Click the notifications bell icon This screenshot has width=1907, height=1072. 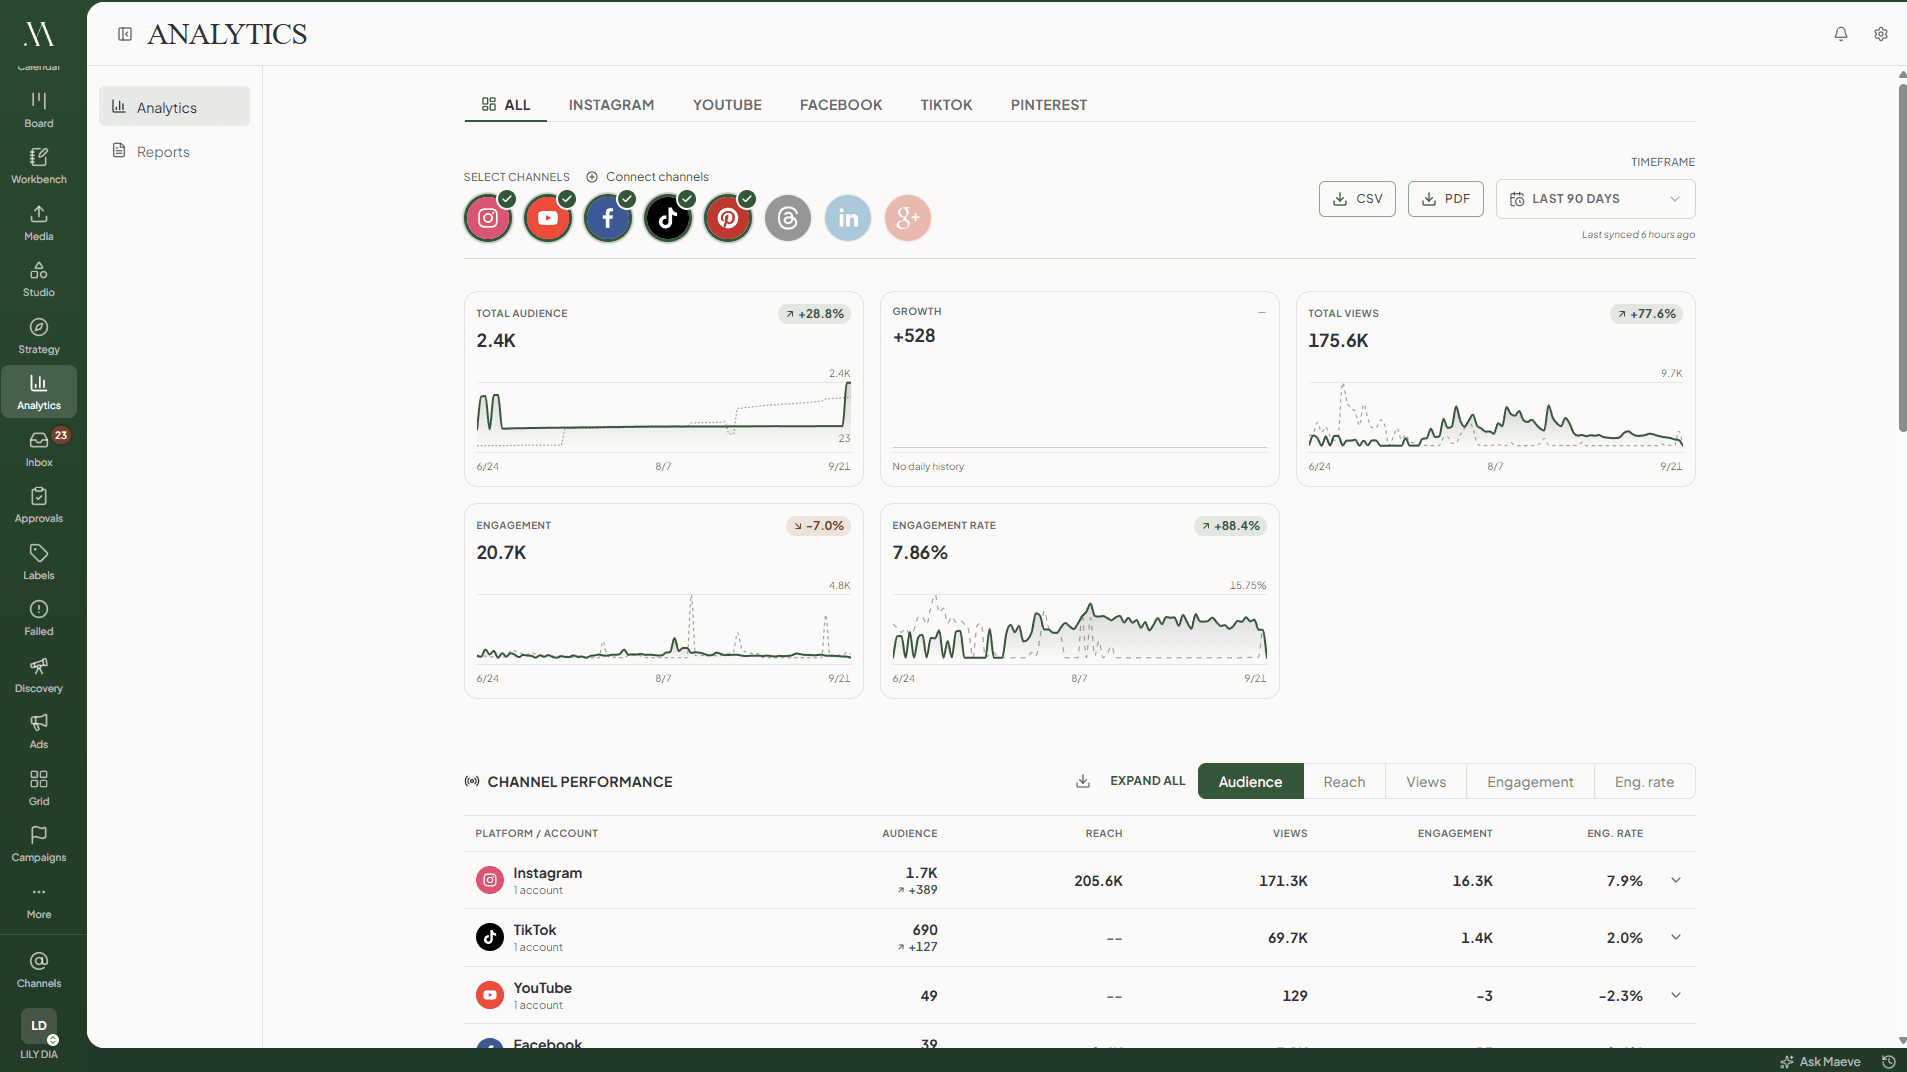[1840, 34]
